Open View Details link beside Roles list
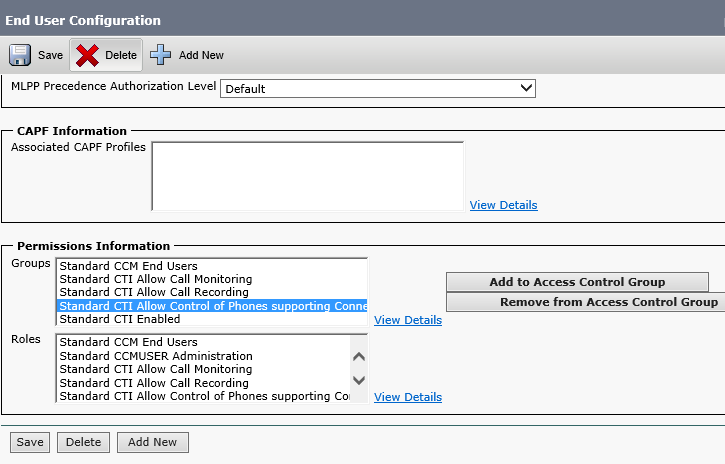 (x=408, y=397)
